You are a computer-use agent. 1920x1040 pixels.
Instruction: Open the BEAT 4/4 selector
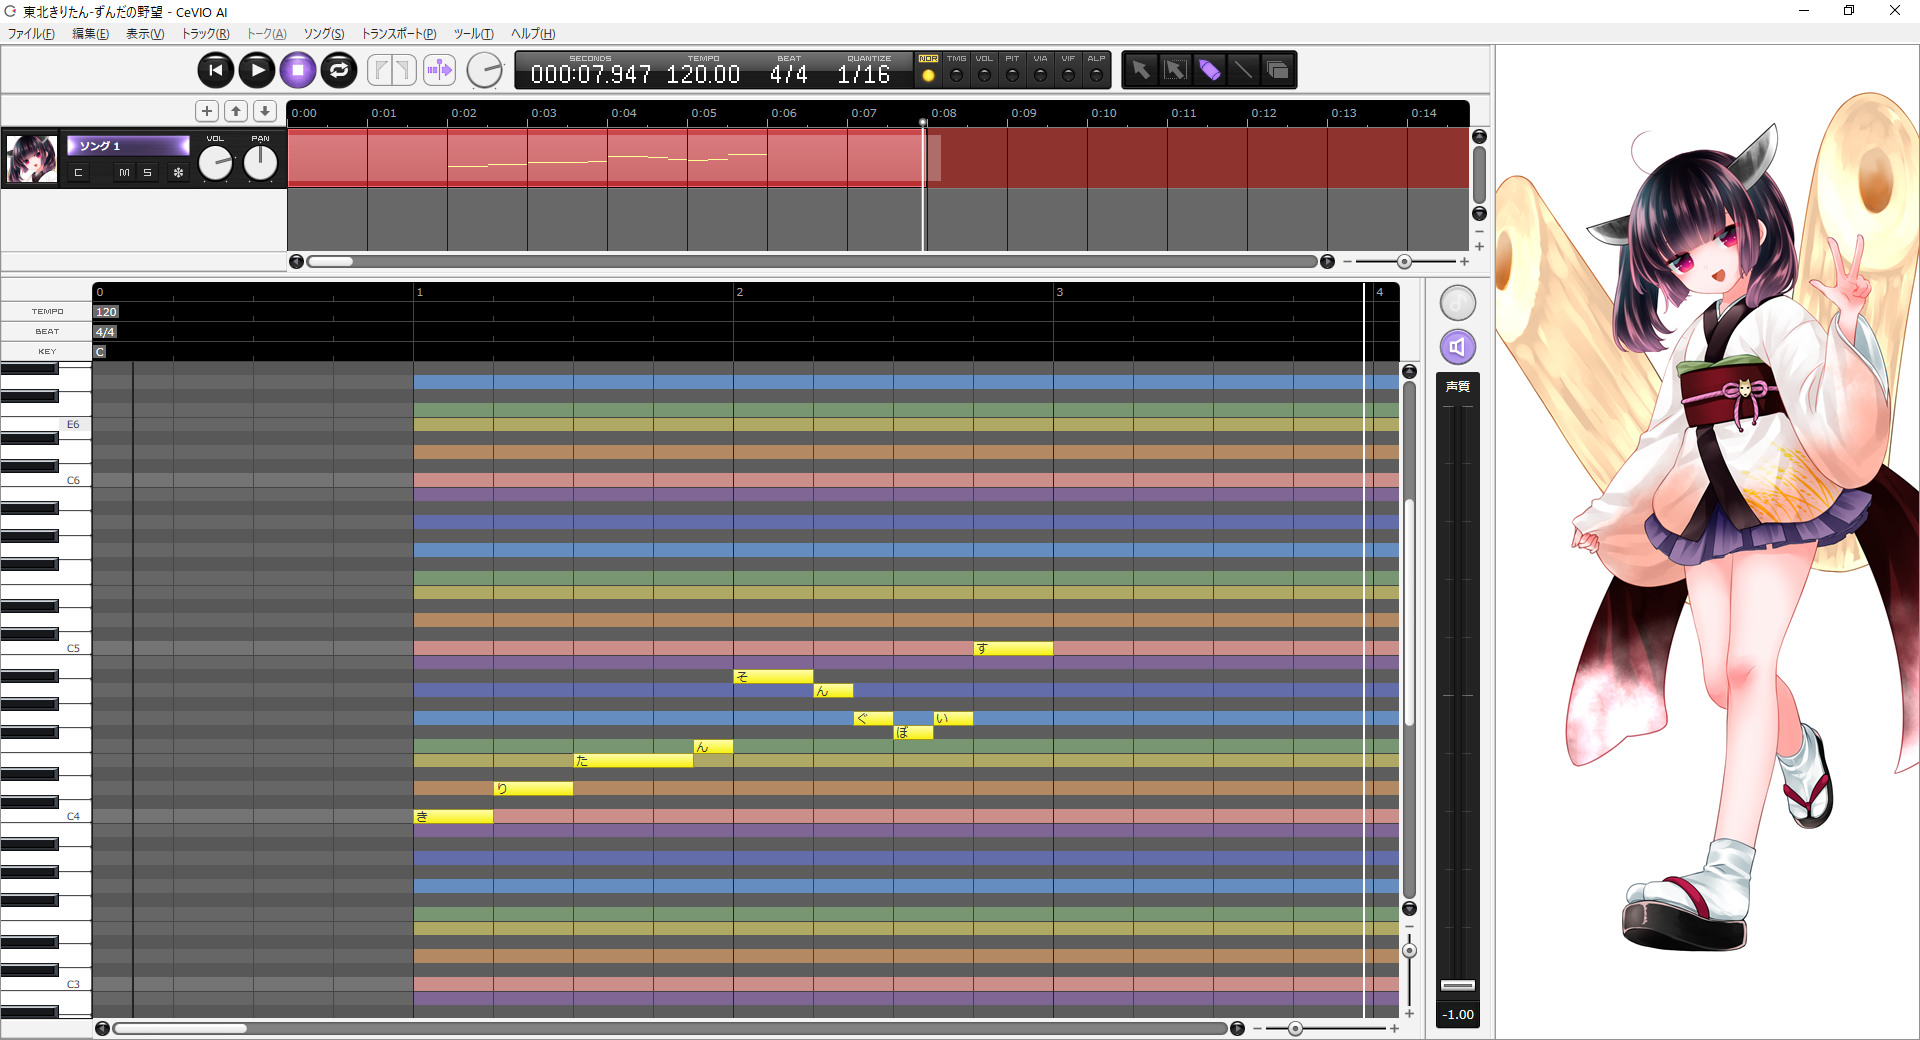[788, 75]
